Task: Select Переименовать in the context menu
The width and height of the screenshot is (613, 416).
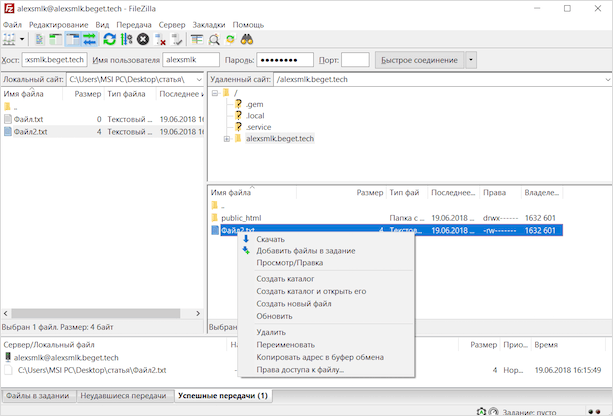Action: (x=284, y=344)
